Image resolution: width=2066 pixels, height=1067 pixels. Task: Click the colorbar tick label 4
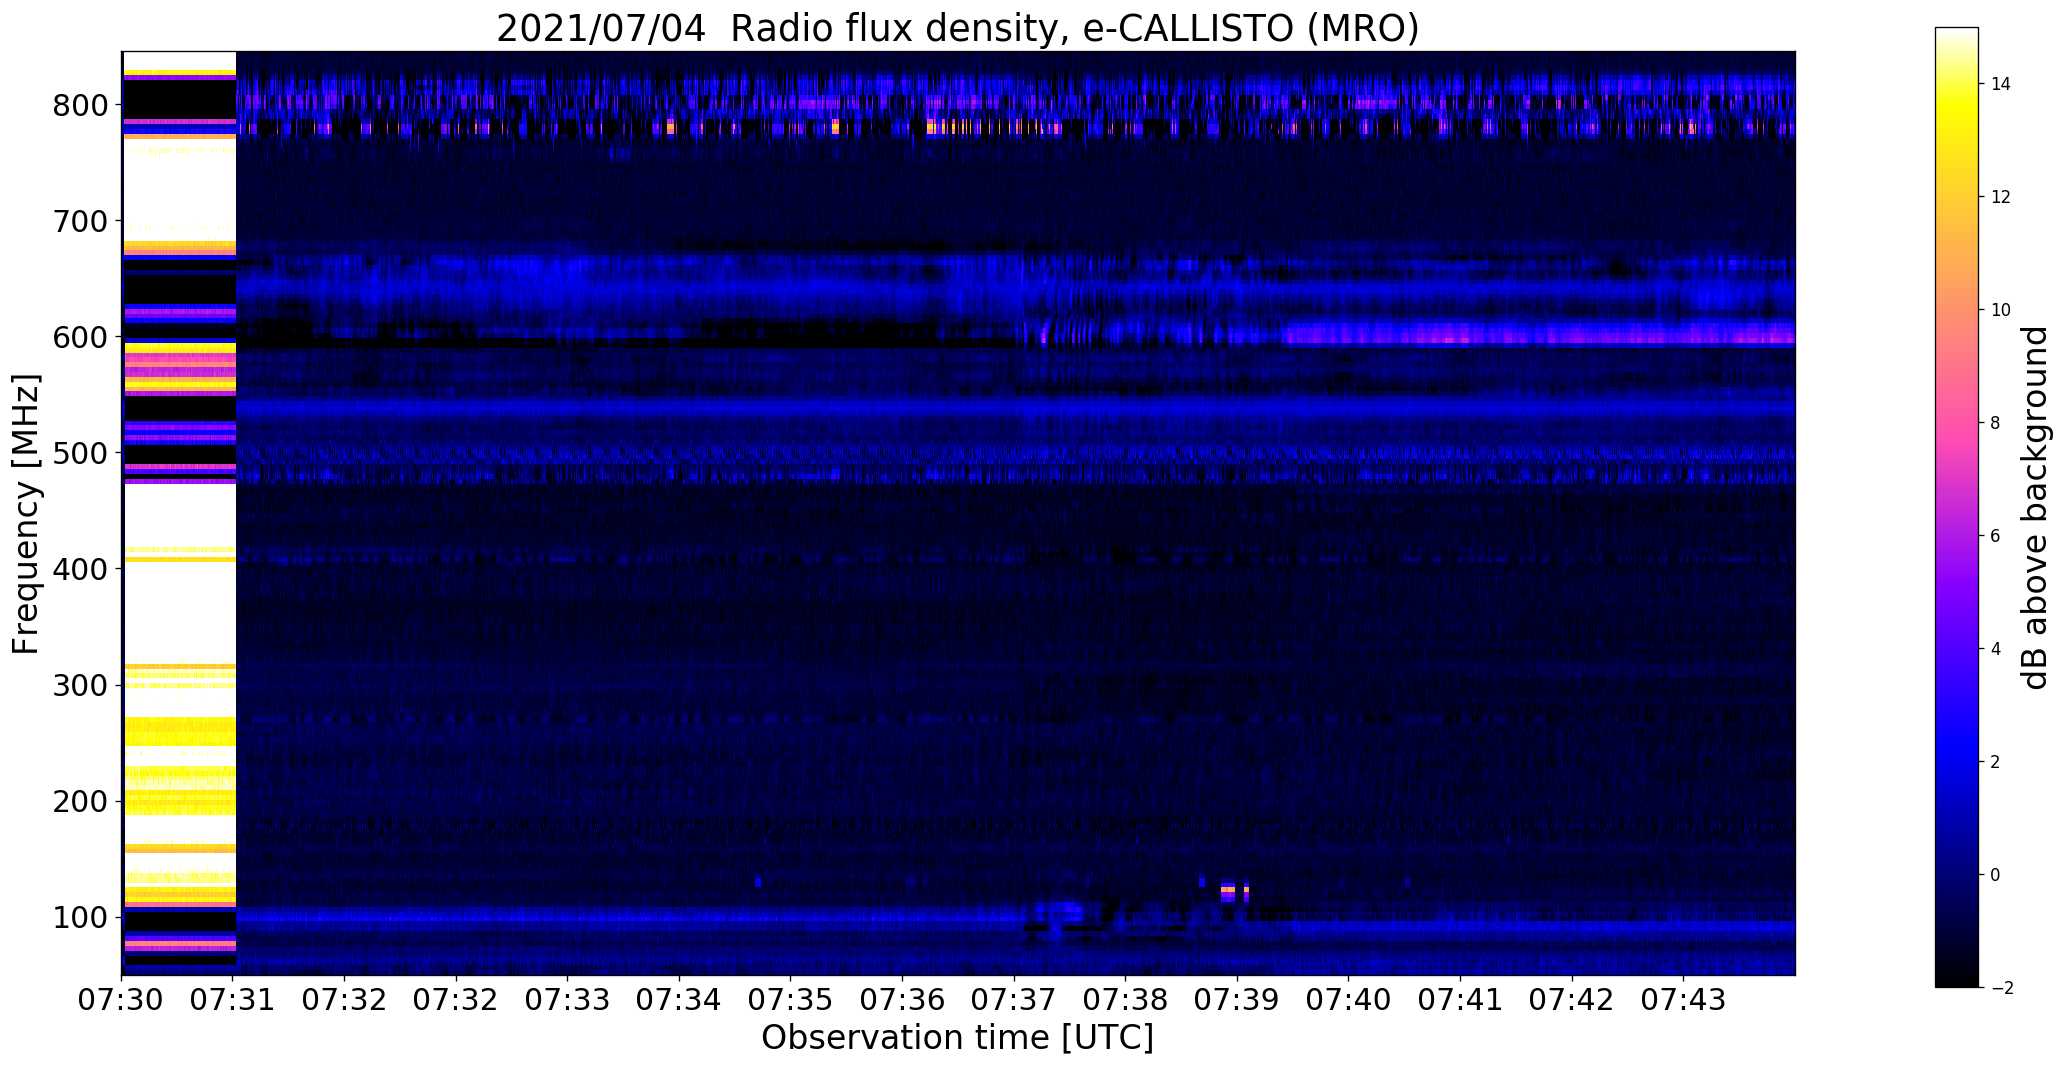1995,649
